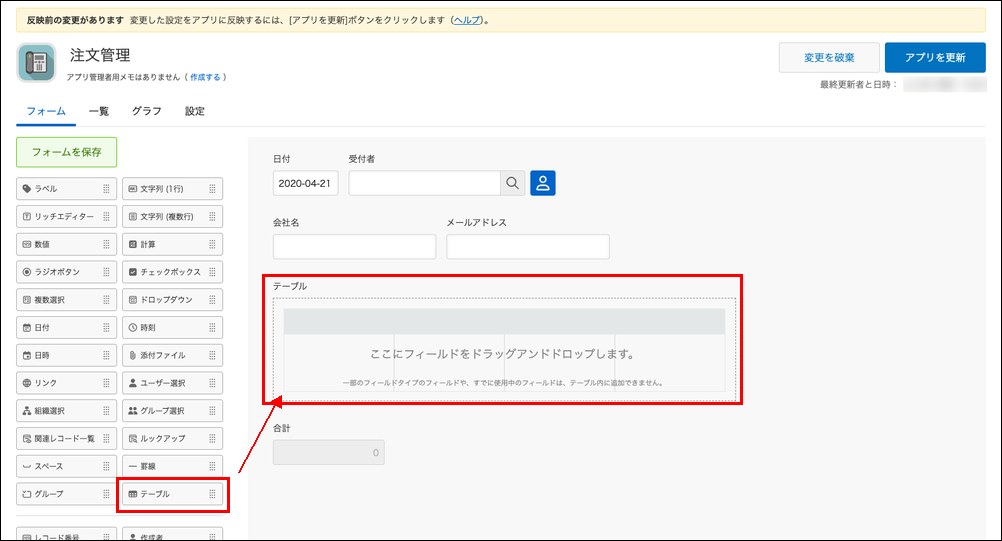Image resolution: width=1002 pixels, height=541 pixels.
Task: Click the フォームを保存 button
Action: [66, 152]
